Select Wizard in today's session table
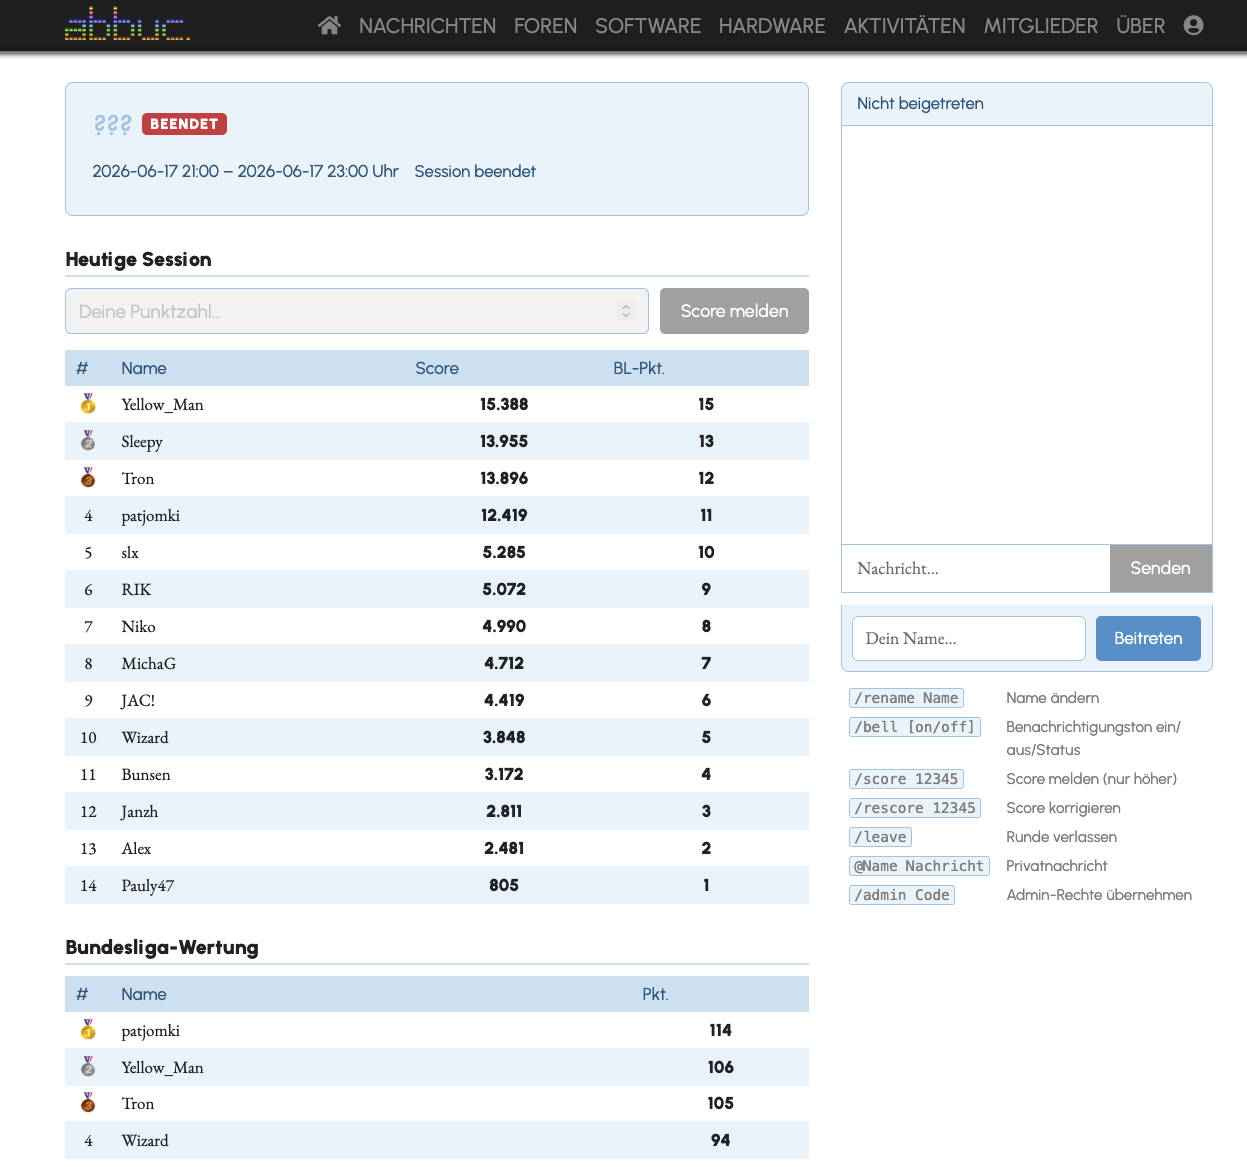 pyautogui.click(x=145, y=737)
